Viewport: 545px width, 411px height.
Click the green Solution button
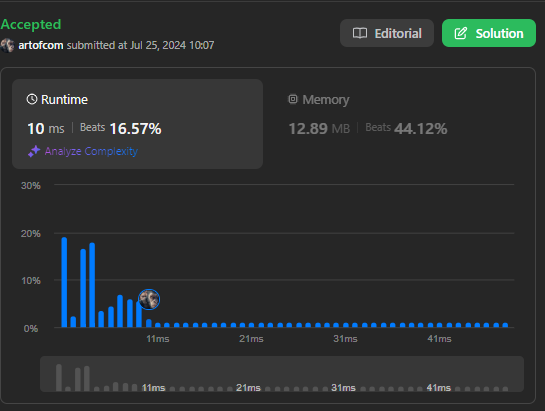[489, 33]
